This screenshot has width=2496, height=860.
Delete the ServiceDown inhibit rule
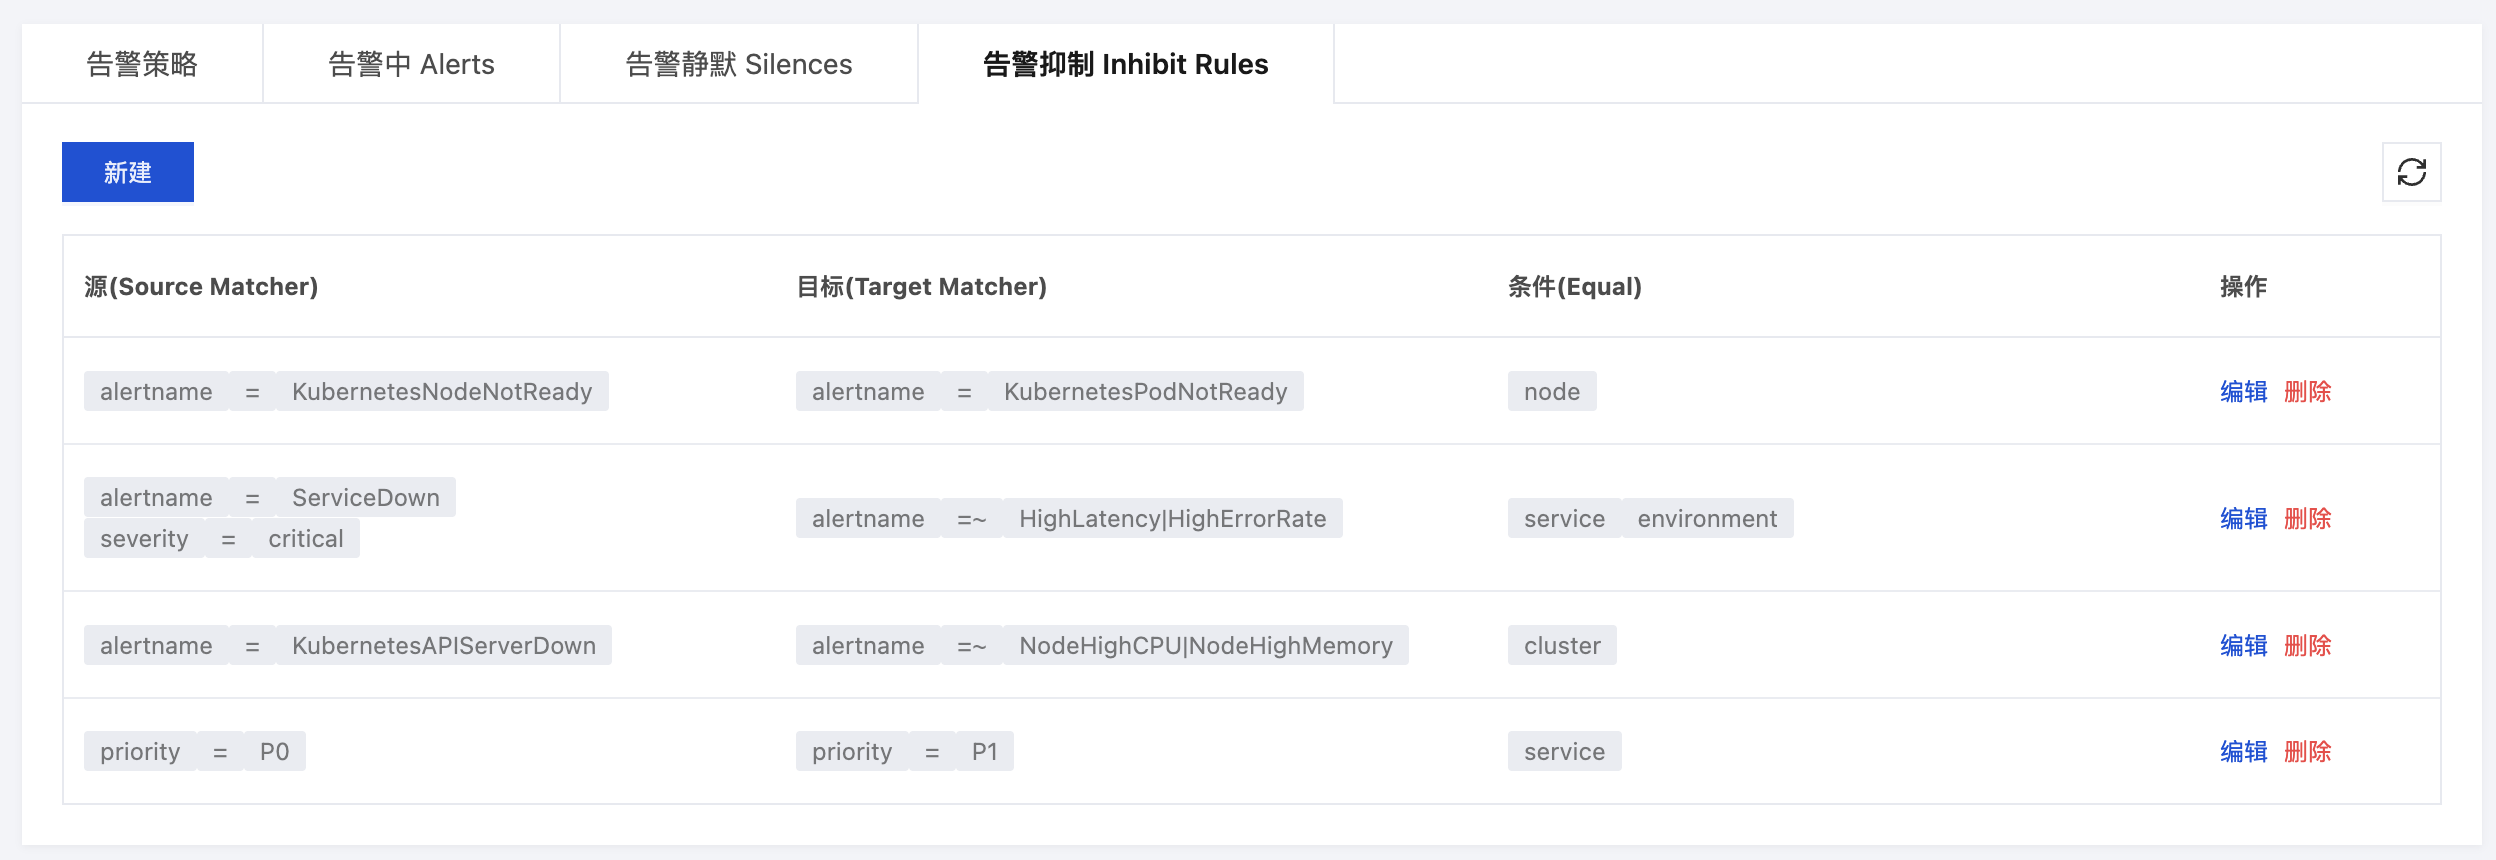[2307, 518]
